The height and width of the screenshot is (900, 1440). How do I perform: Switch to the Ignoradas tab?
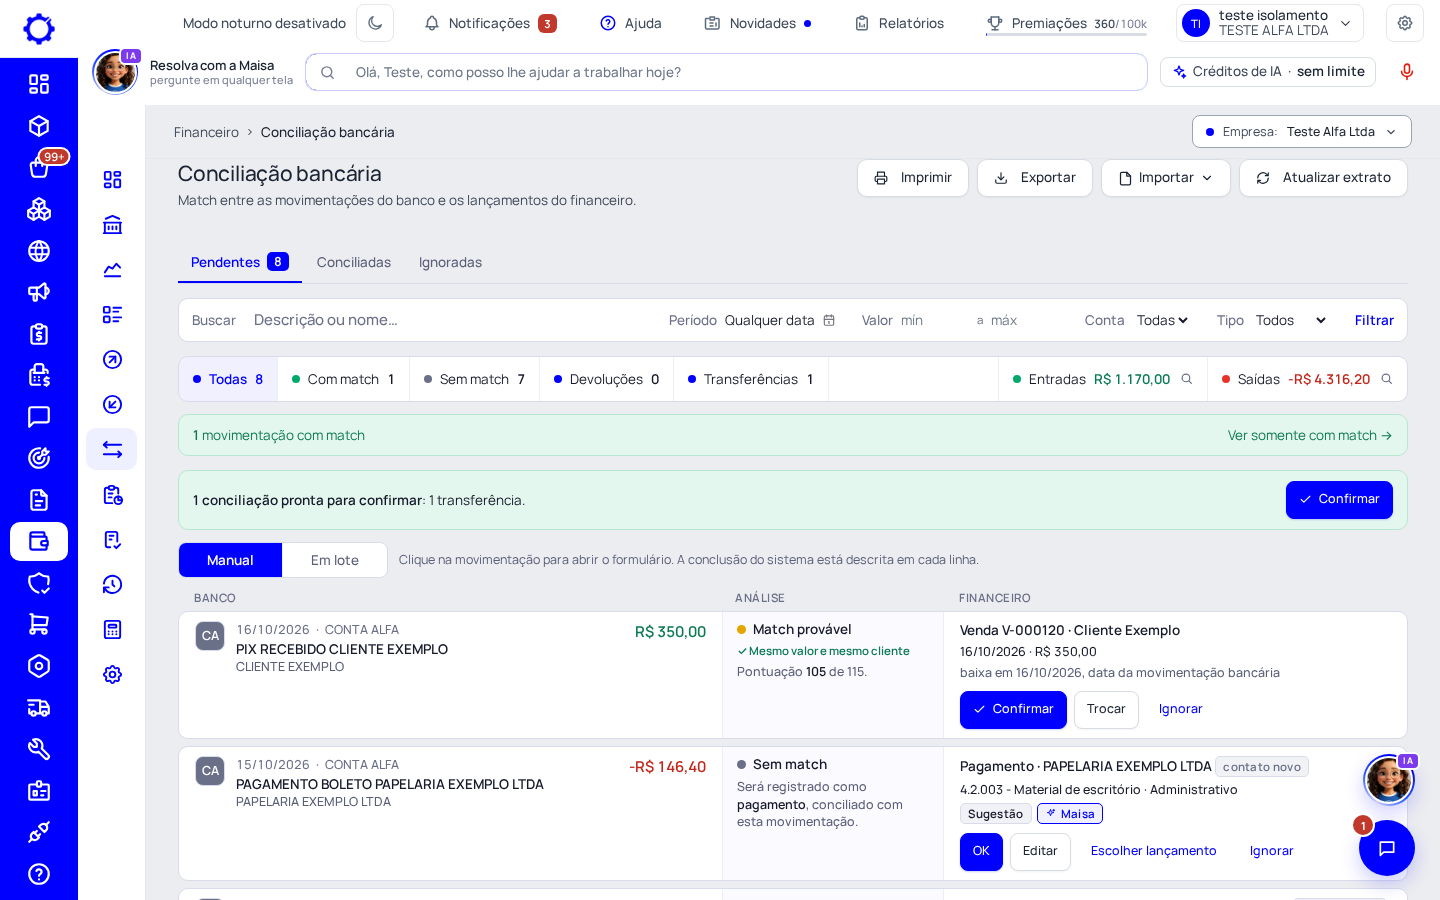click(x=450, y=262)
